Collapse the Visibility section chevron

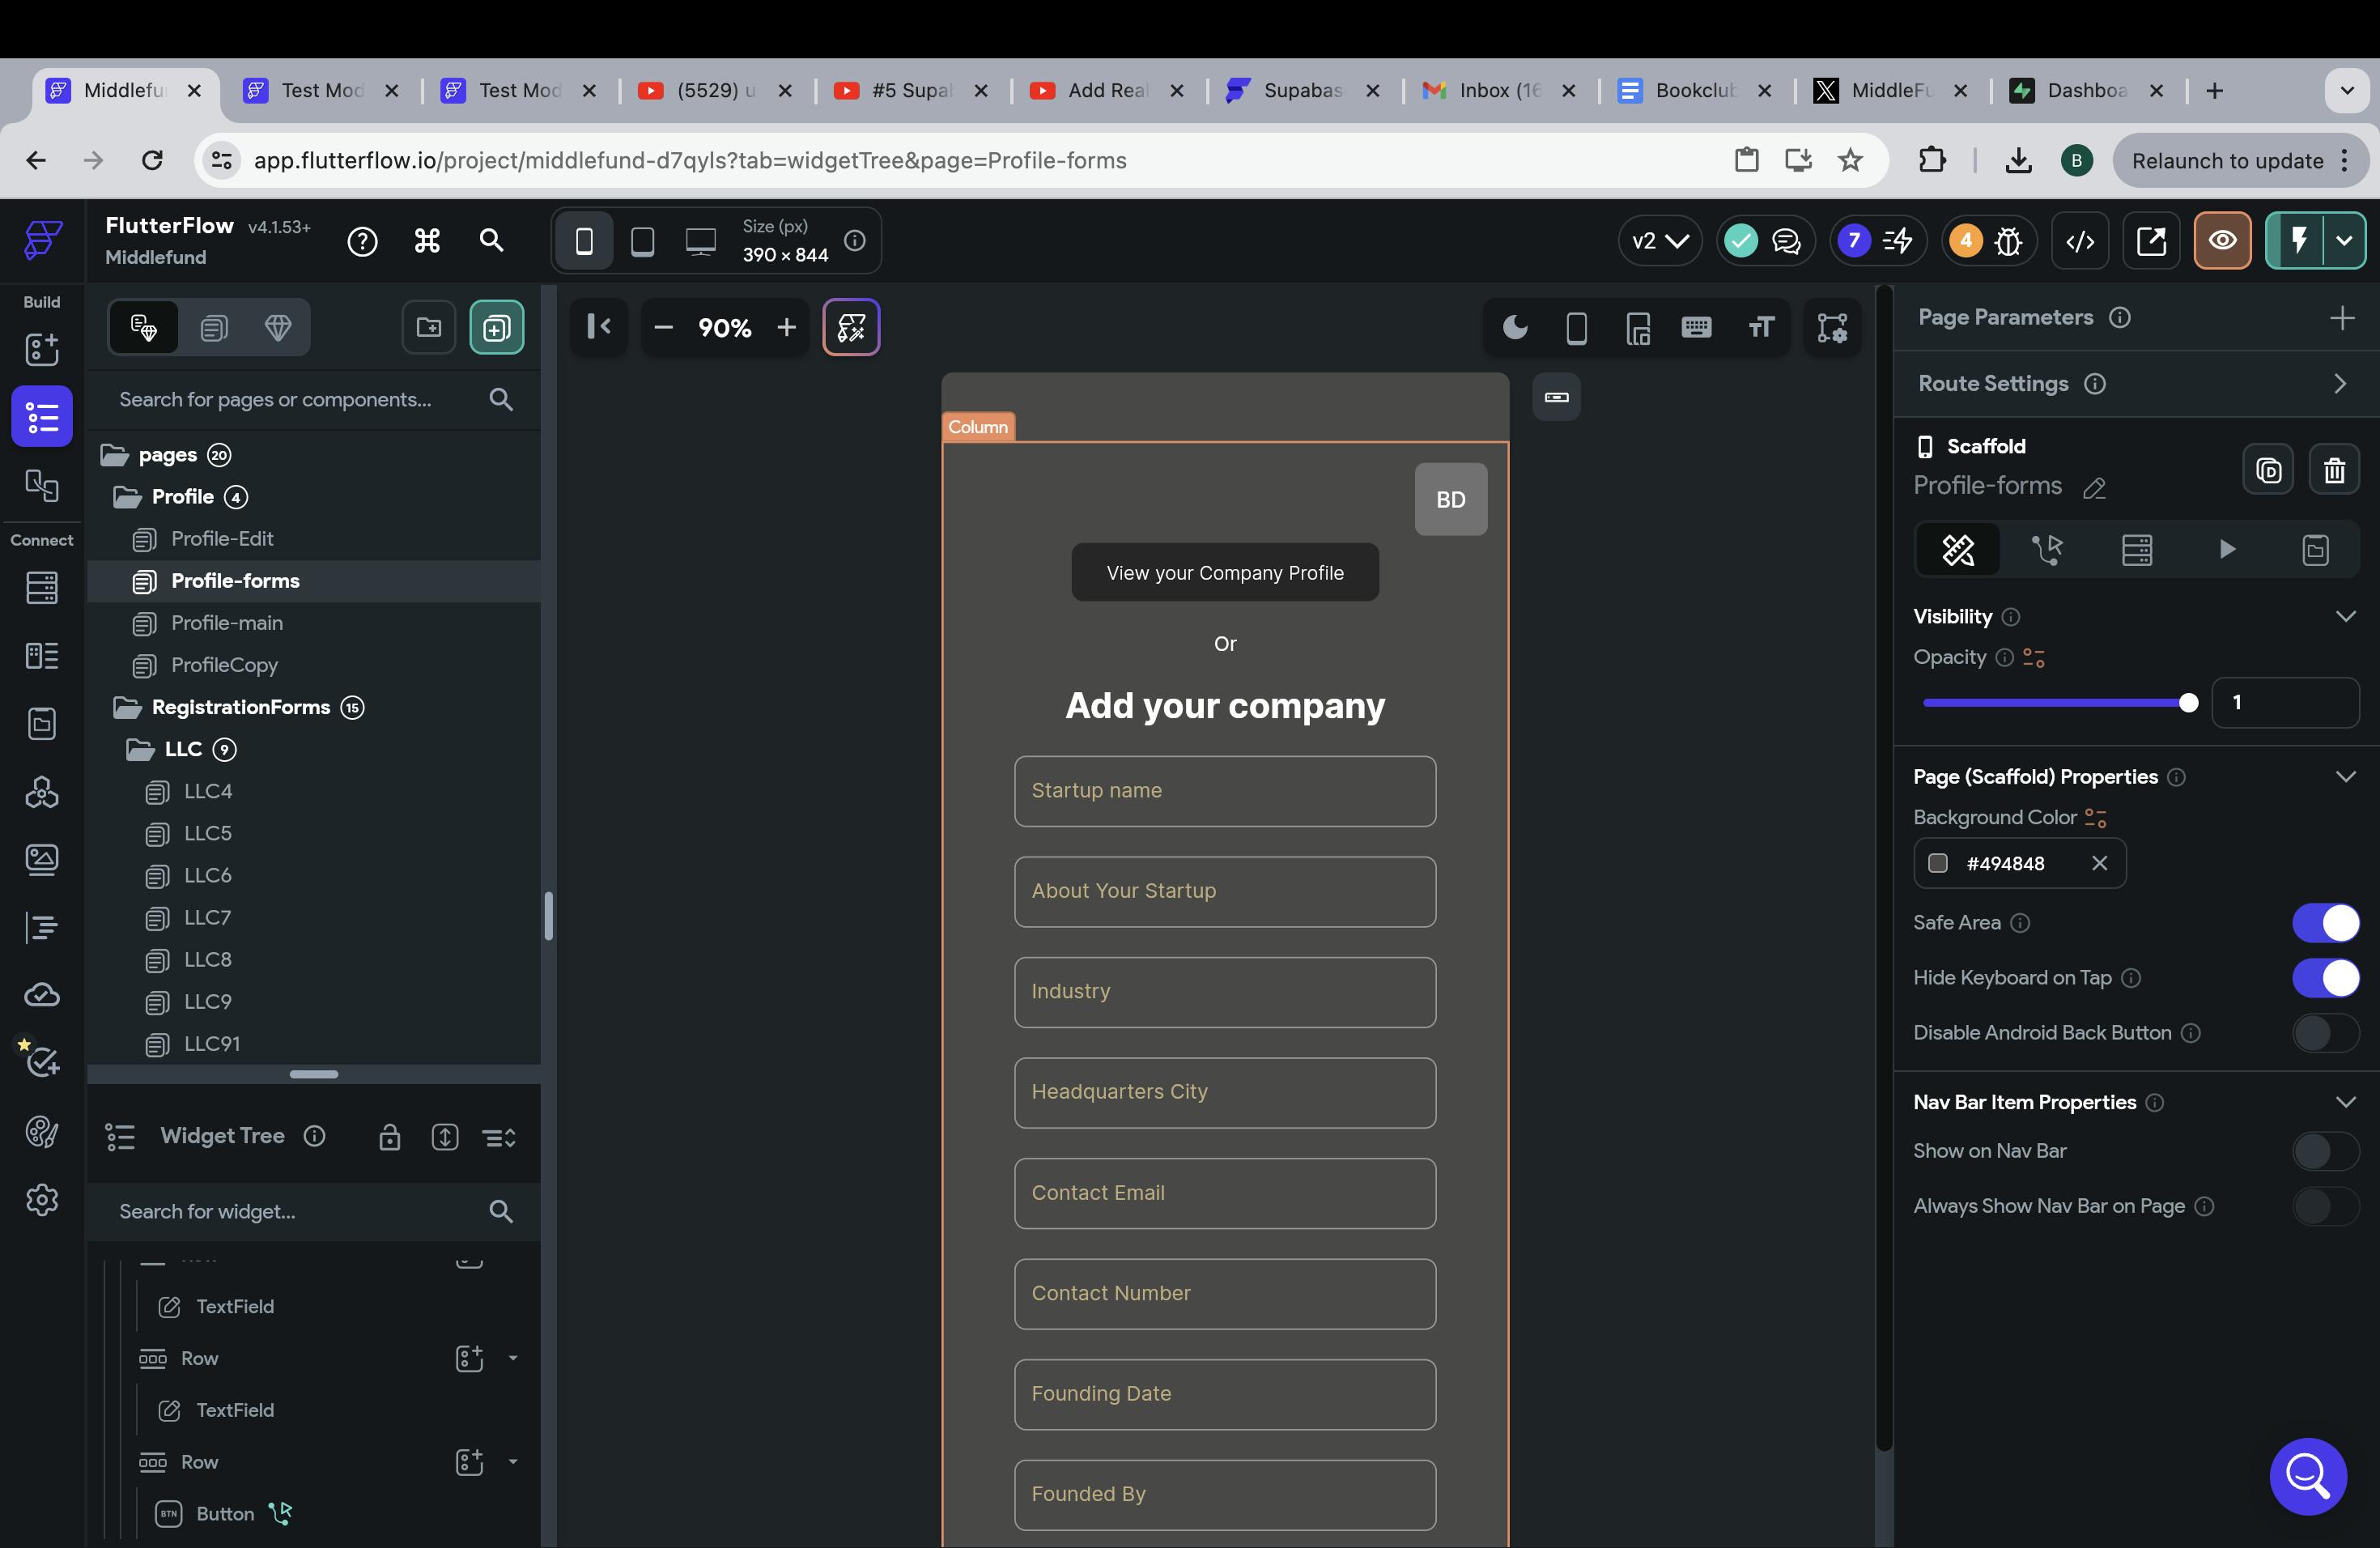click(x=2345, y=616)
